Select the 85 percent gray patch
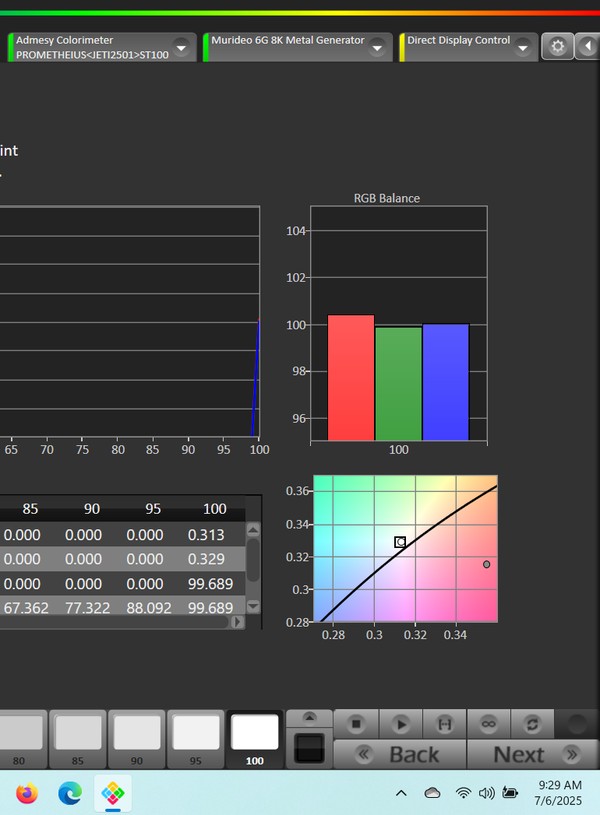 click(x=78, y=739)
